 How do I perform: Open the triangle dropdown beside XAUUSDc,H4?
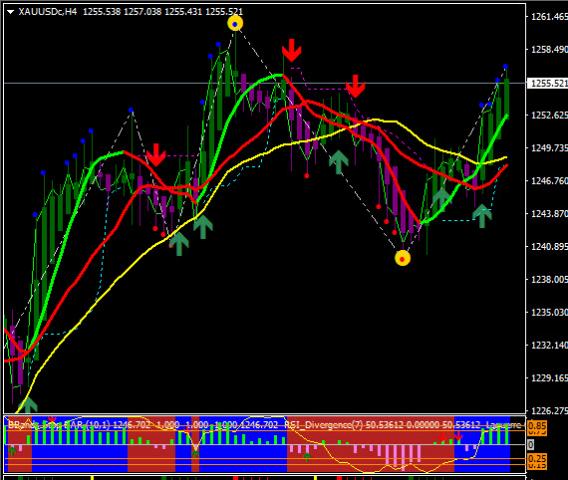[x=11, y=12]
